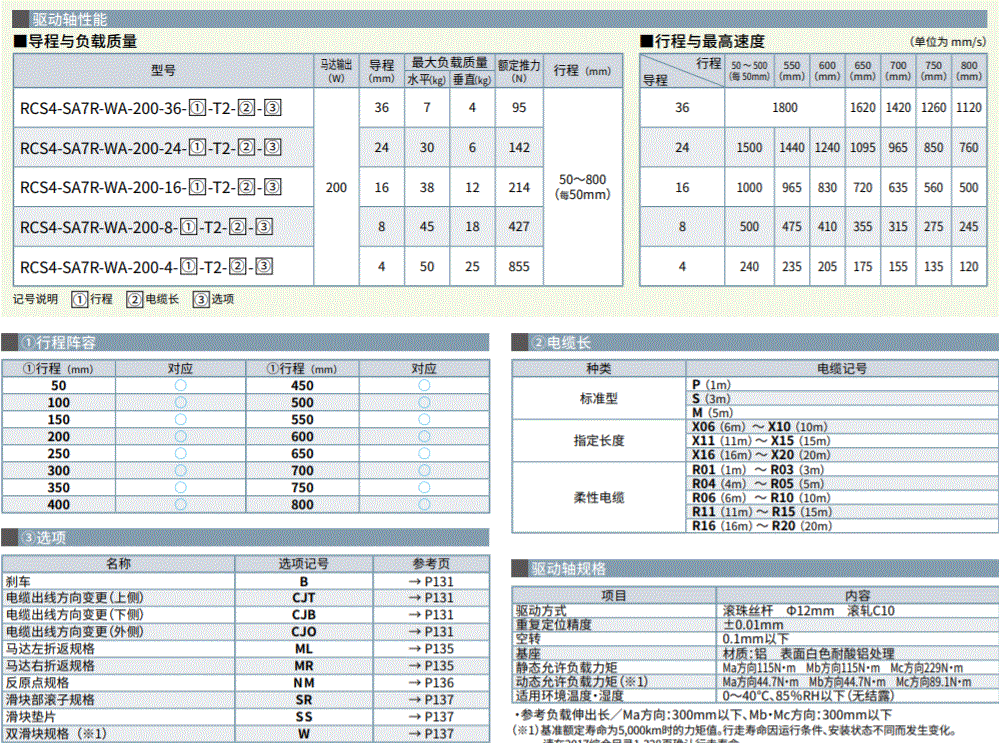Click the ±0.01mm repeatability value
Viewport: 999px width, 743px height.
752,624
